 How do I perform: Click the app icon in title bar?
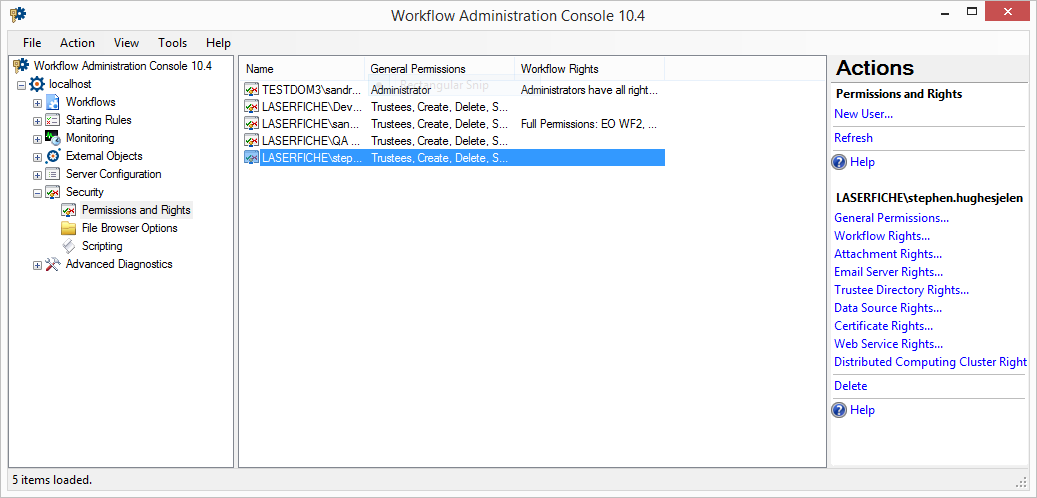[19, 14]
